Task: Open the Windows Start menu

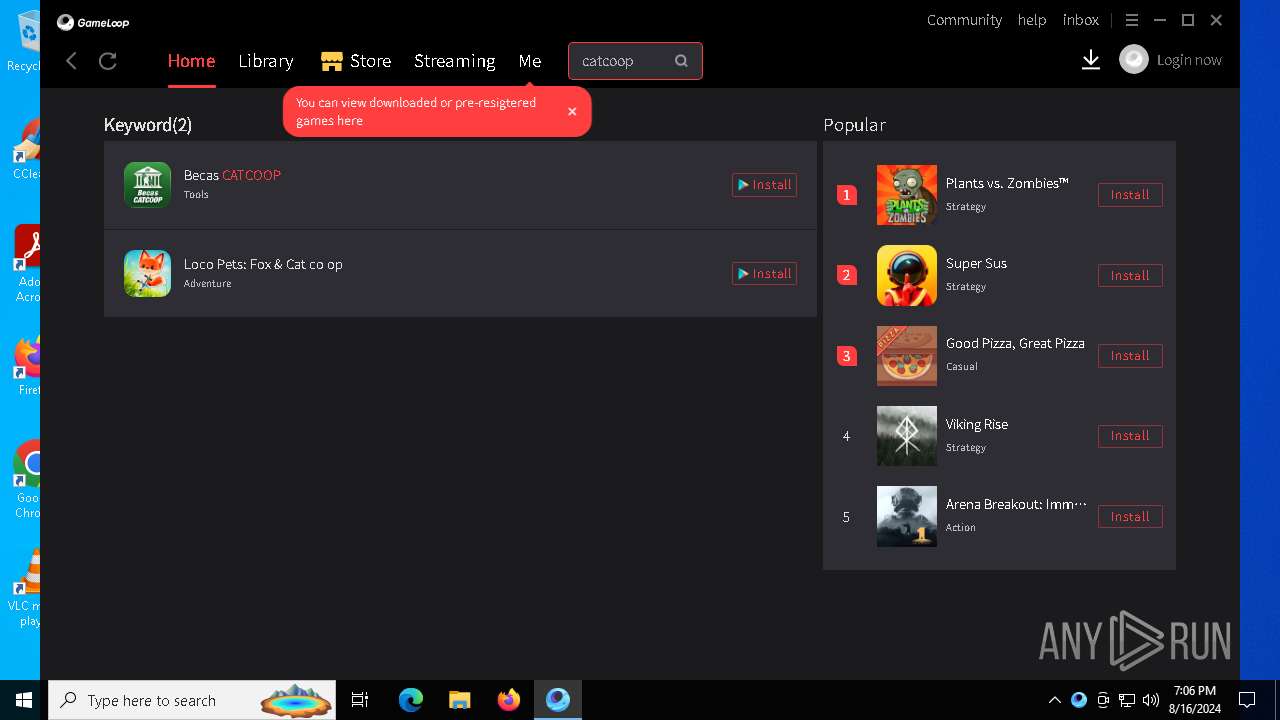Action: (x=24, y=700)
